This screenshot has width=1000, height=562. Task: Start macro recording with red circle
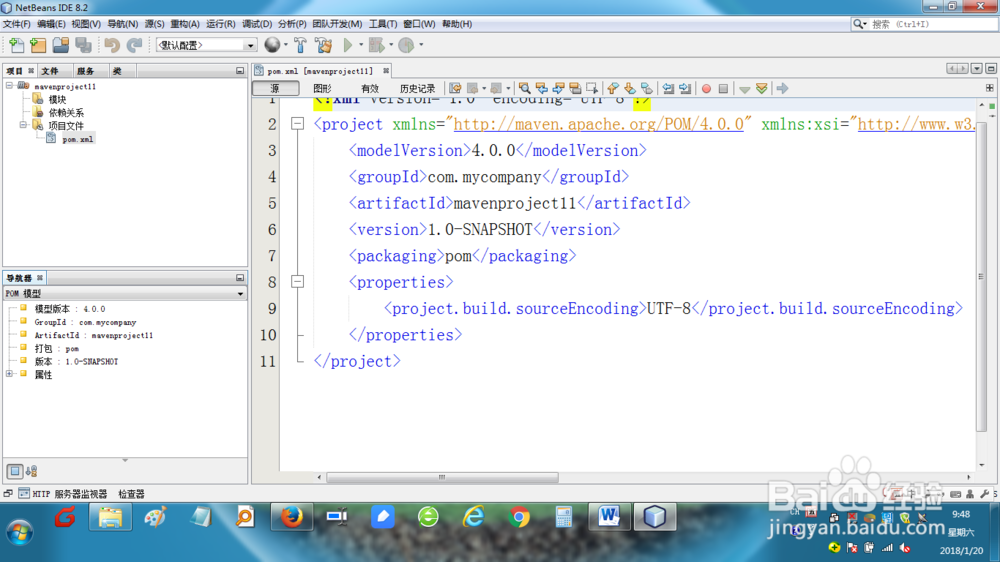click(706, 89)
